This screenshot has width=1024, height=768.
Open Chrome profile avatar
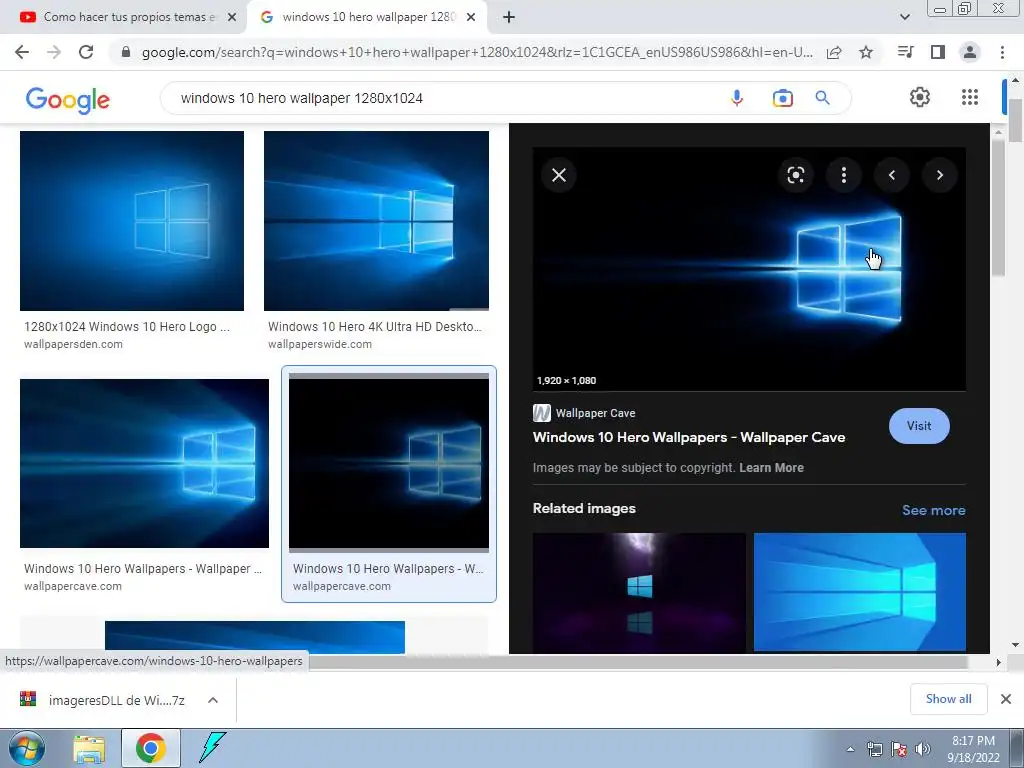click(970, 52)
